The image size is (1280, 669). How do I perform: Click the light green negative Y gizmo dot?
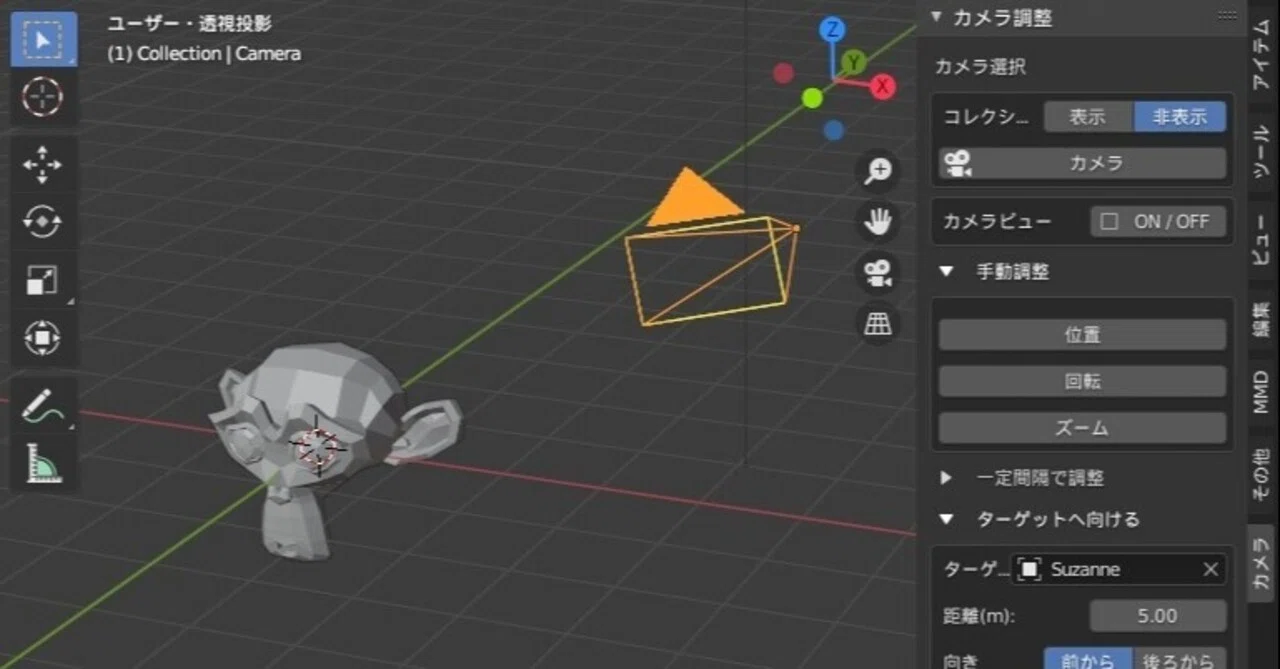click(x=812, y=98)
